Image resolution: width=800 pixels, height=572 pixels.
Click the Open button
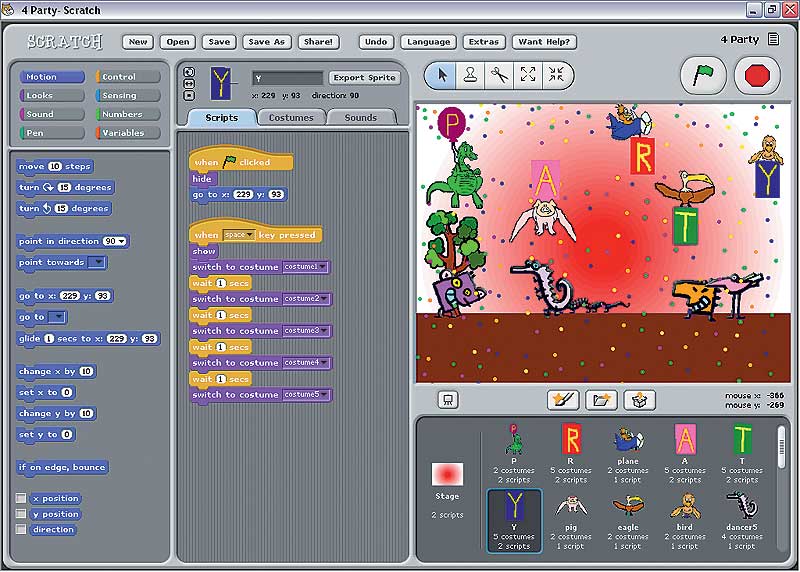(x=178, y=42)
